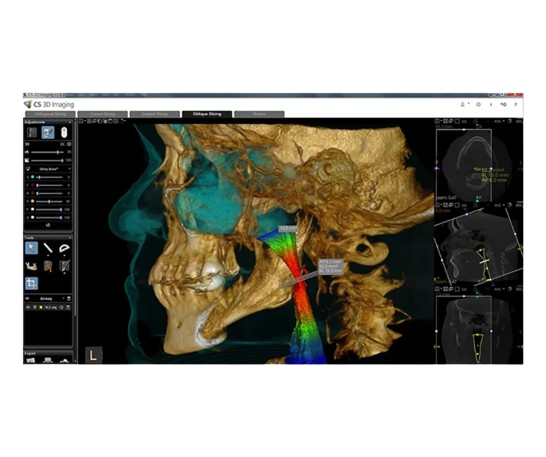This screenshot has width=546, height=457.
Task: Select the white capsule rendering mode icon
Action: [x=64, y=133]
